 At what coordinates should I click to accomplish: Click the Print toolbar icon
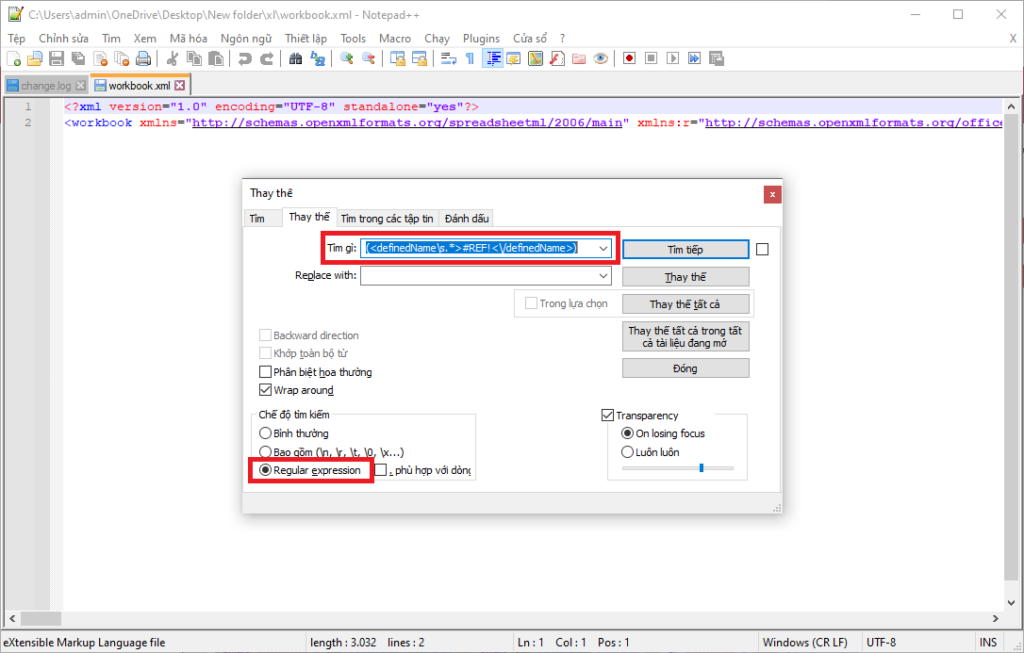point(143,58)
